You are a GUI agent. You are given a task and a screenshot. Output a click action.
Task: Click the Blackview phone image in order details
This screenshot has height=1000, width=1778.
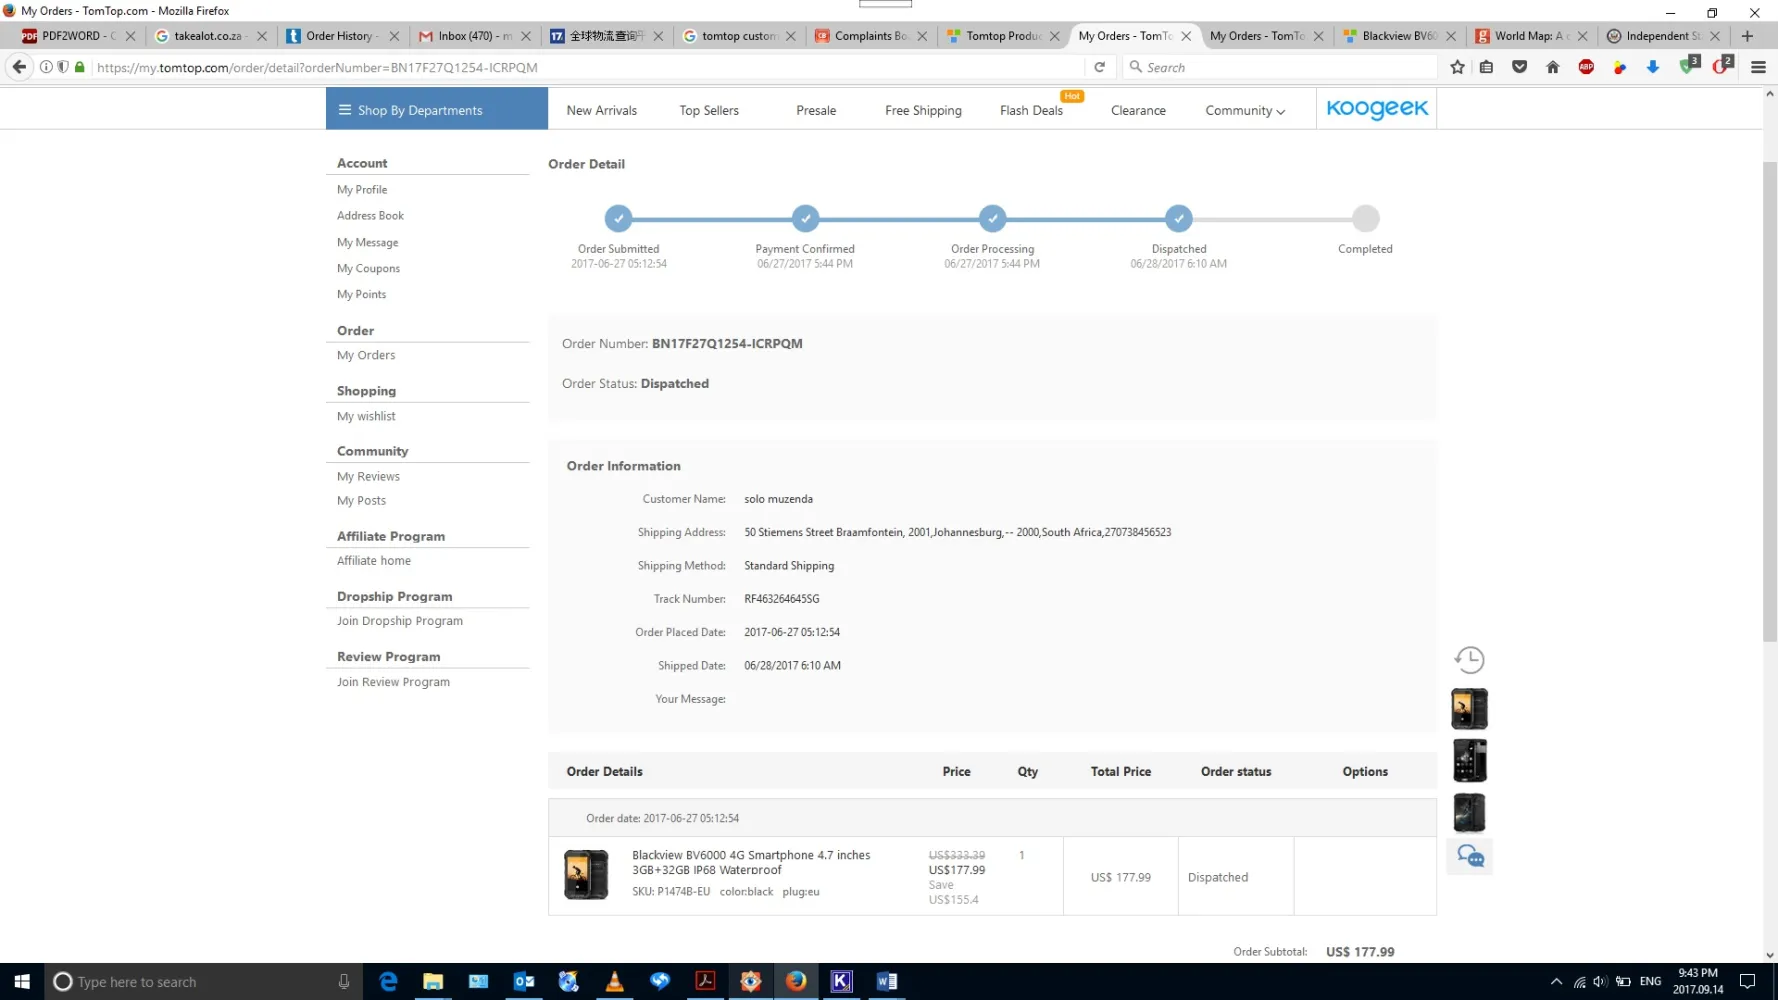coord(586,875)
